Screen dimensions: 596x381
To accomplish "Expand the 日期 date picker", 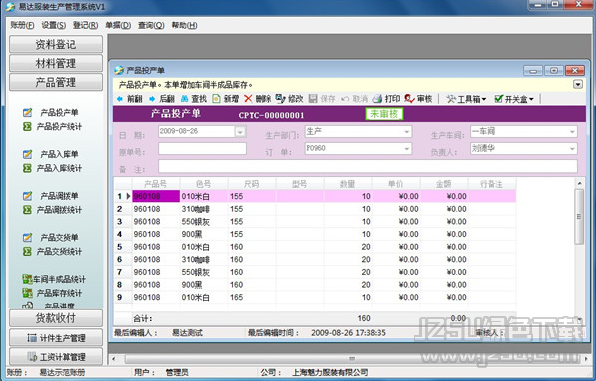I will [x=240, y=132].
